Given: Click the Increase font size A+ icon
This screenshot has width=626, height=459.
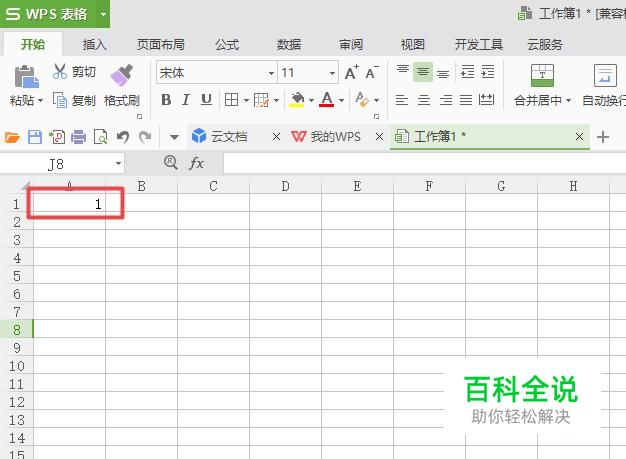Looking at the screenshot, I should click(x=351, y=73).
